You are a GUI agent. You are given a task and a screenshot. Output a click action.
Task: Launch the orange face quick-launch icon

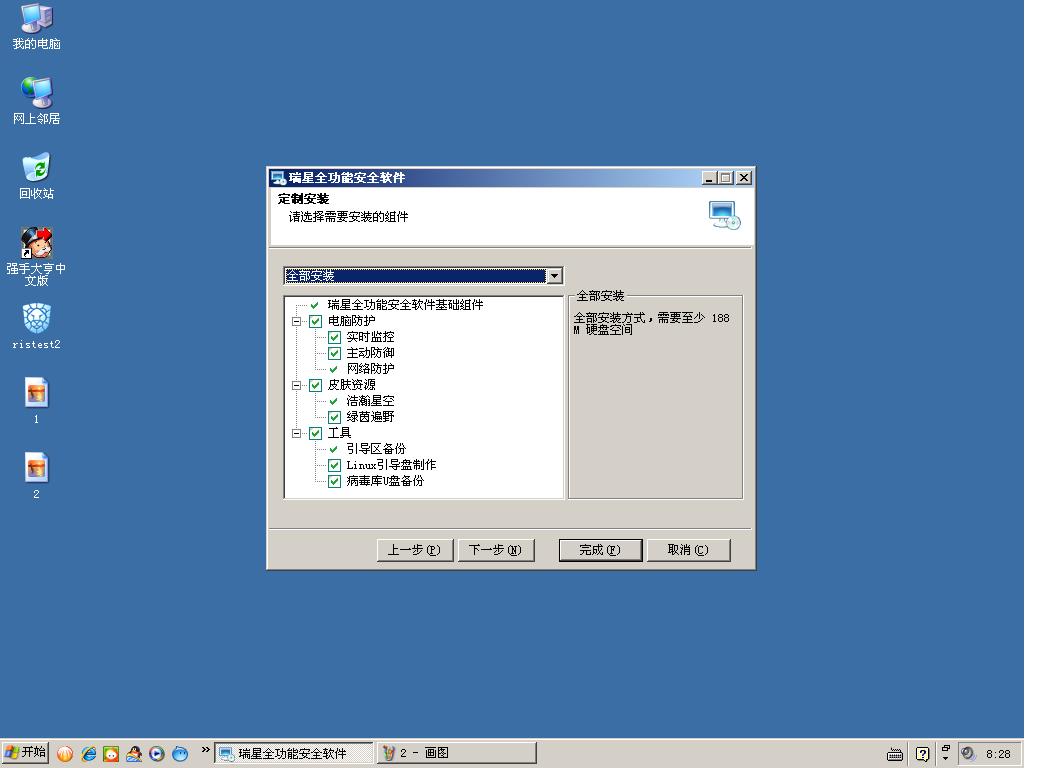coord(111,754)
